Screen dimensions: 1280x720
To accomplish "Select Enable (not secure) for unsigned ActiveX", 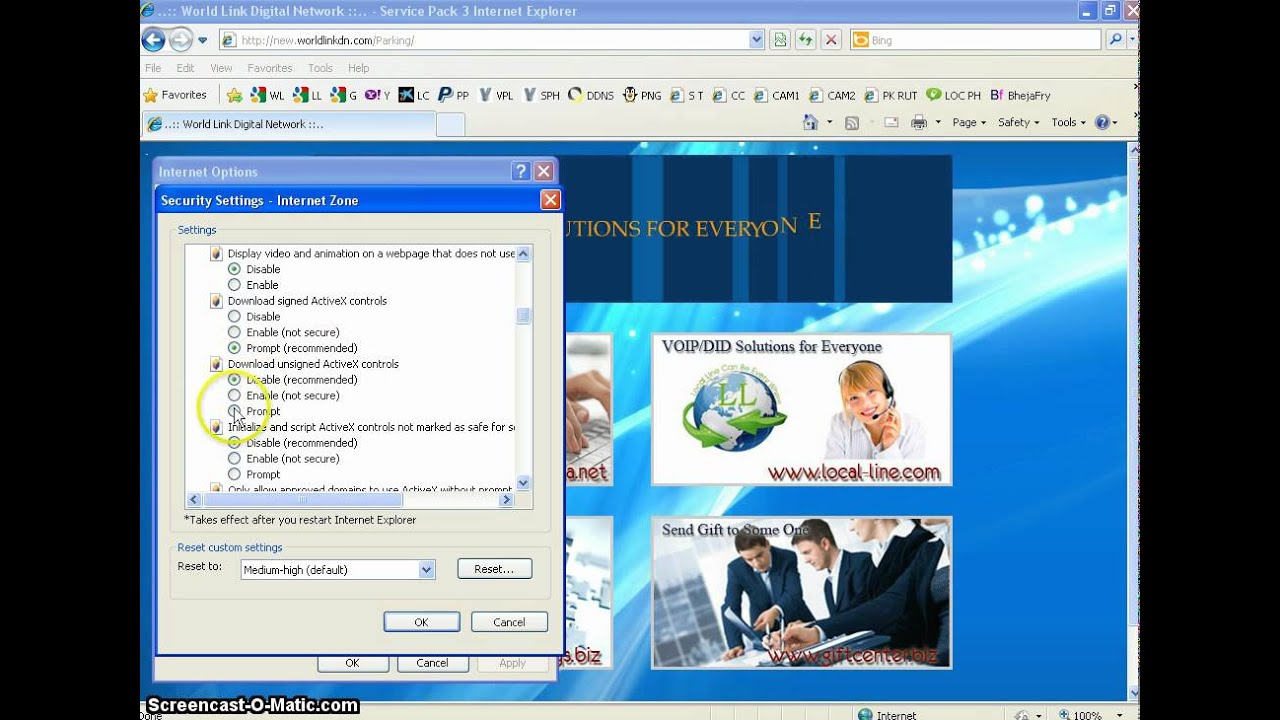I will (234, 395).
